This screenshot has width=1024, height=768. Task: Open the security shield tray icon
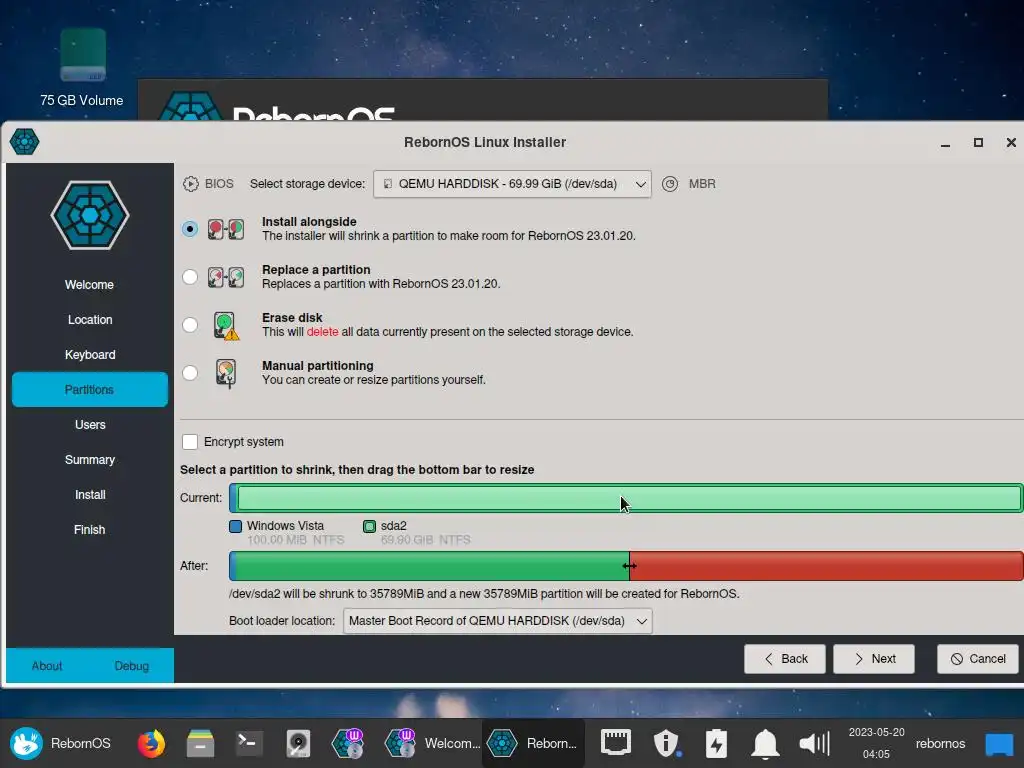[667, 743]
